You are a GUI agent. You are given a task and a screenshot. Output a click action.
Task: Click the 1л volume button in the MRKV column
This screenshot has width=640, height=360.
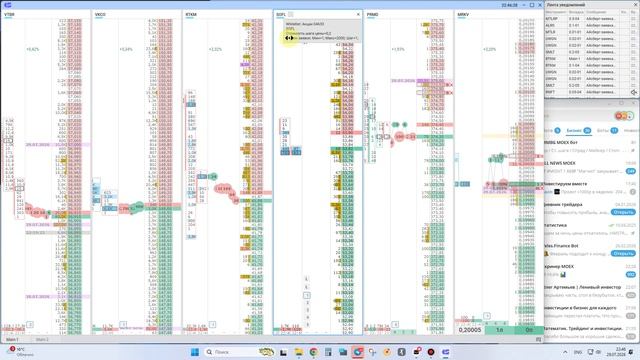pyautogui.click(x=500, y=330)
